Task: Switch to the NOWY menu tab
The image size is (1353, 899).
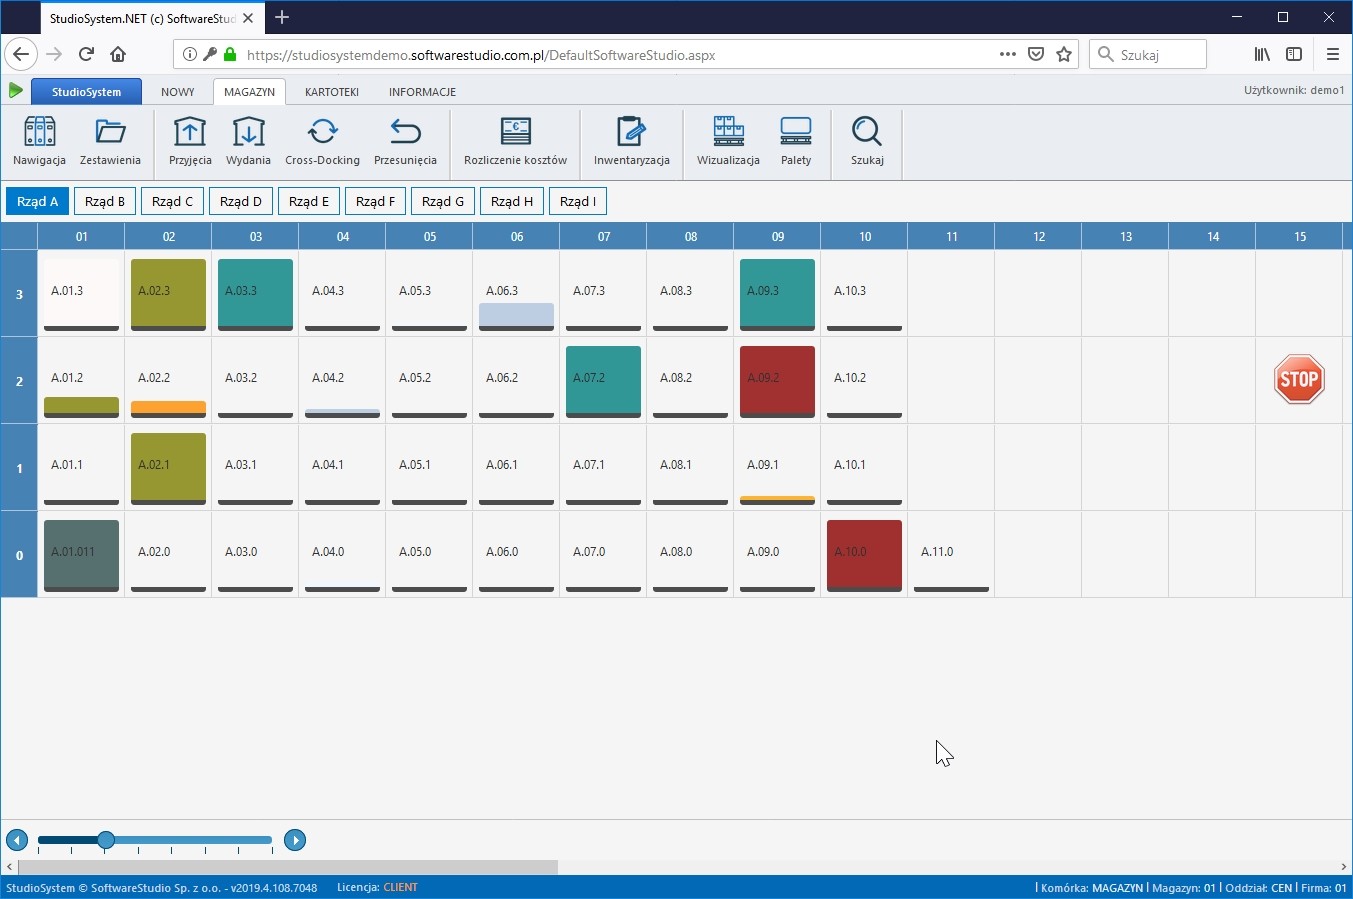Action: tap(178, 91)
